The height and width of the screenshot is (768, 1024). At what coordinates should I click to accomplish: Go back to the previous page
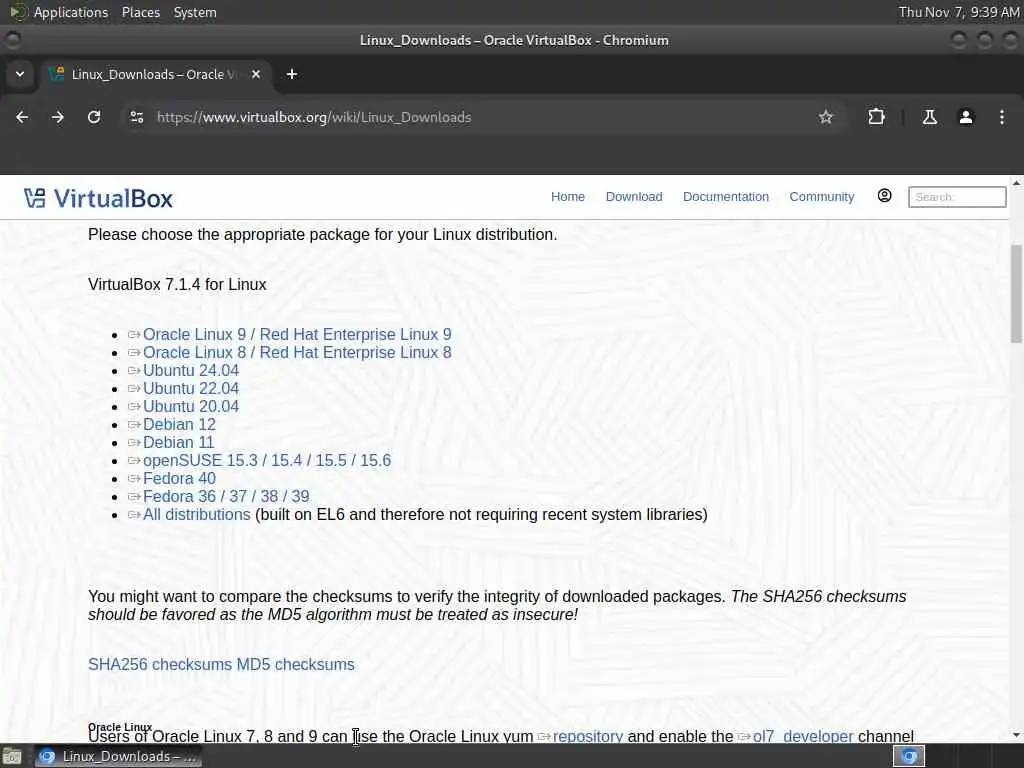(x=22, y=117)
